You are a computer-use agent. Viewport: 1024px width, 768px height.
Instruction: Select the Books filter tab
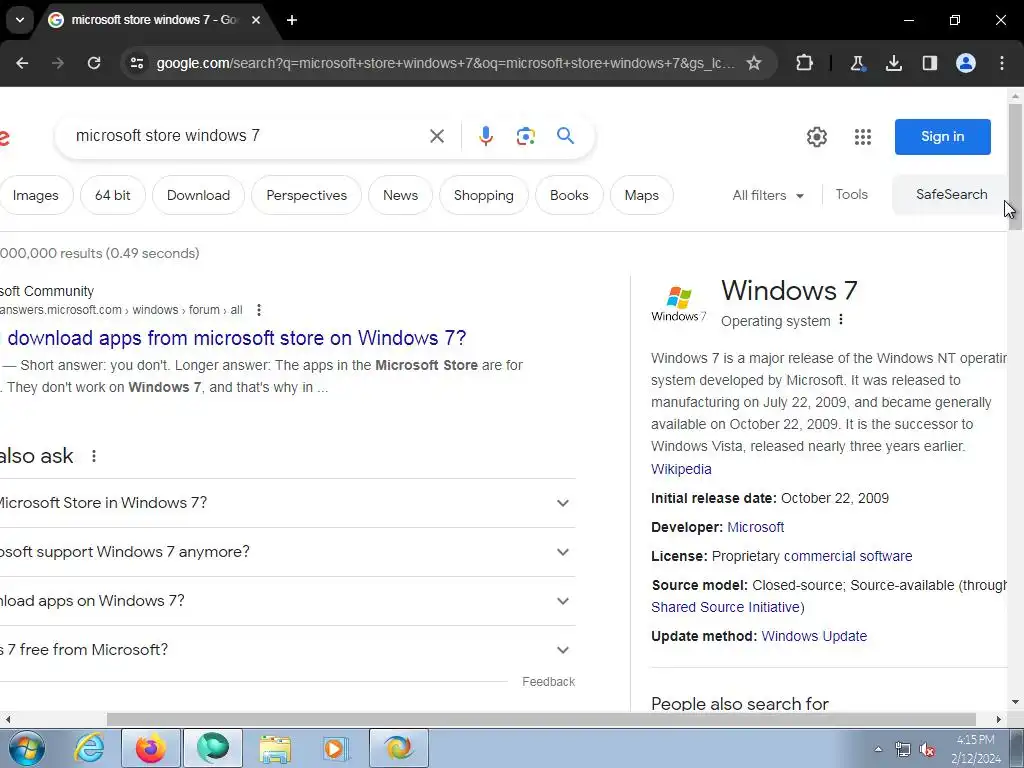pyautogui.click(x=569, y=195)
